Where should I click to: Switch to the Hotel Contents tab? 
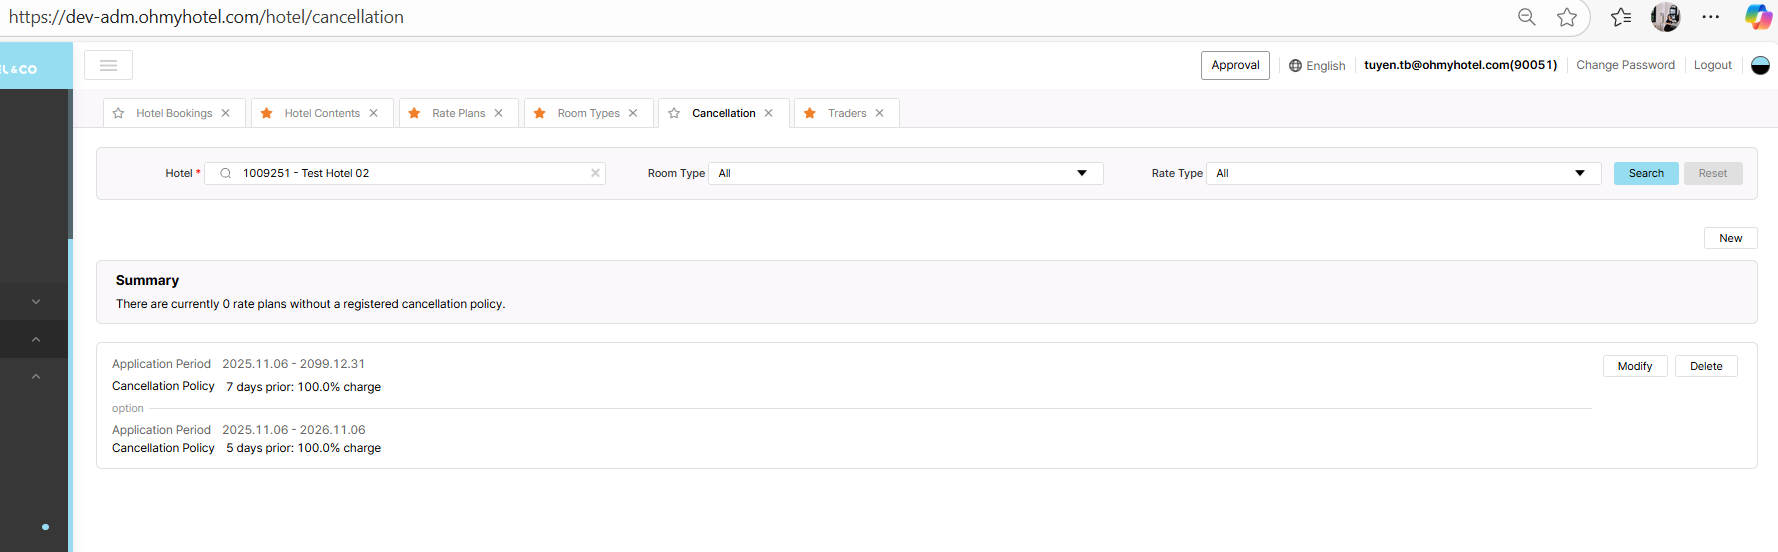[x=322, y=113]
